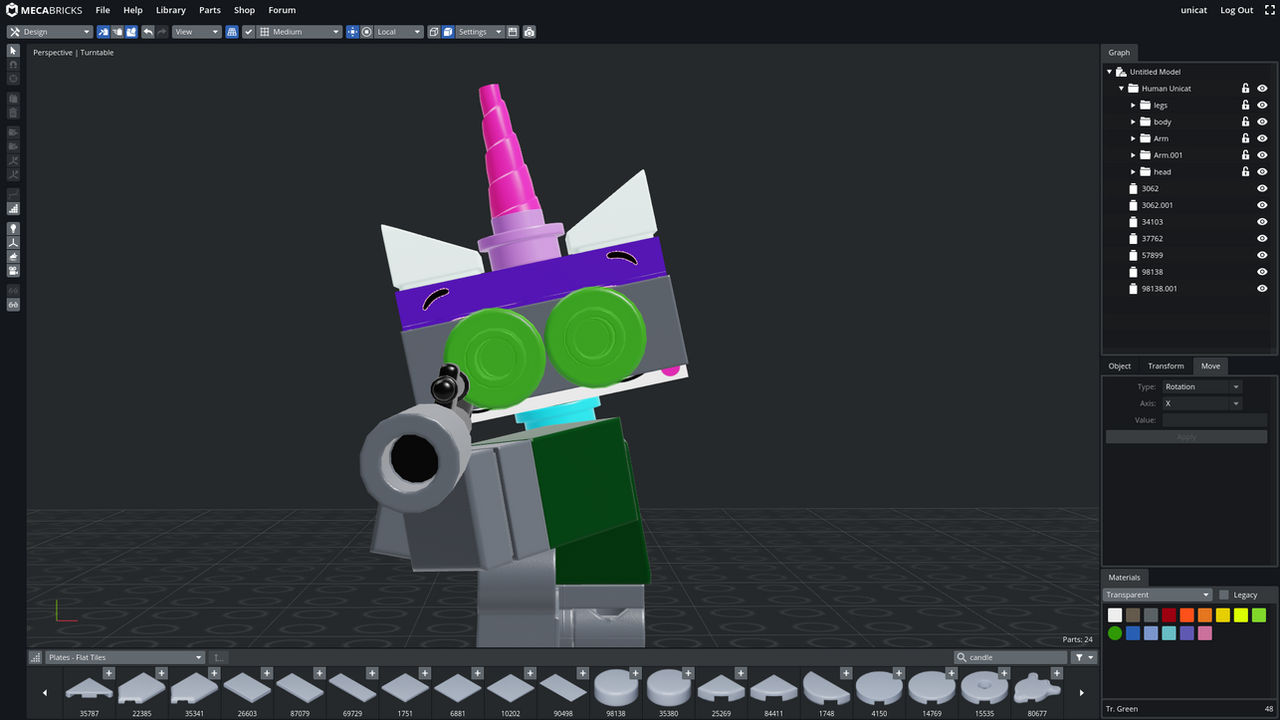This screenshot has height=720, width=1280.
Task: Open the File menu
Action: pos(103,10)
